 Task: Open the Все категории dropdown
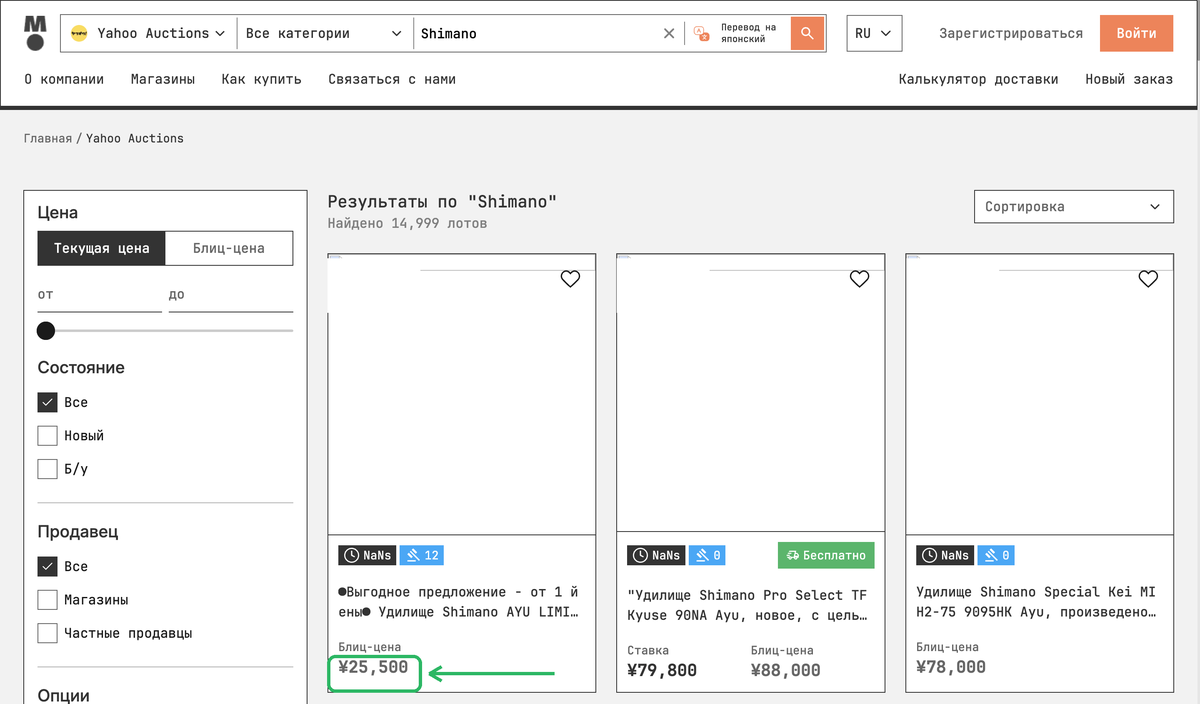click(325, 33)
